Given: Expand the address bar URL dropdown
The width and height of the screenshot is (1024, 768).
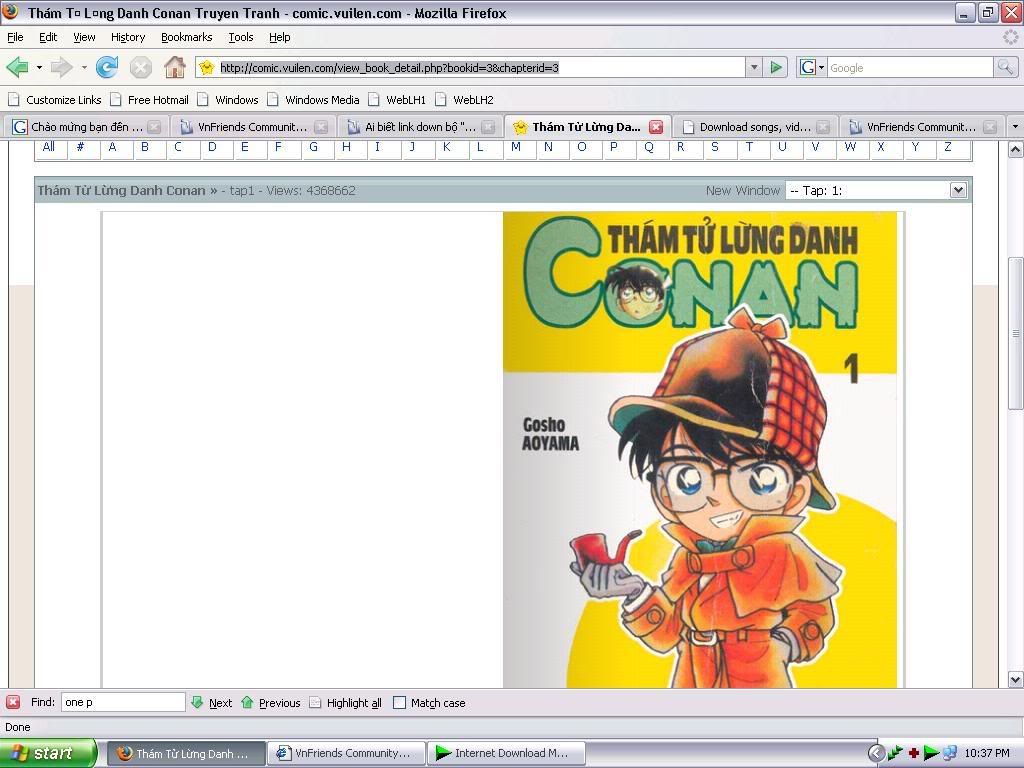Looking at the screenshot, I should [x=754, y=67].
